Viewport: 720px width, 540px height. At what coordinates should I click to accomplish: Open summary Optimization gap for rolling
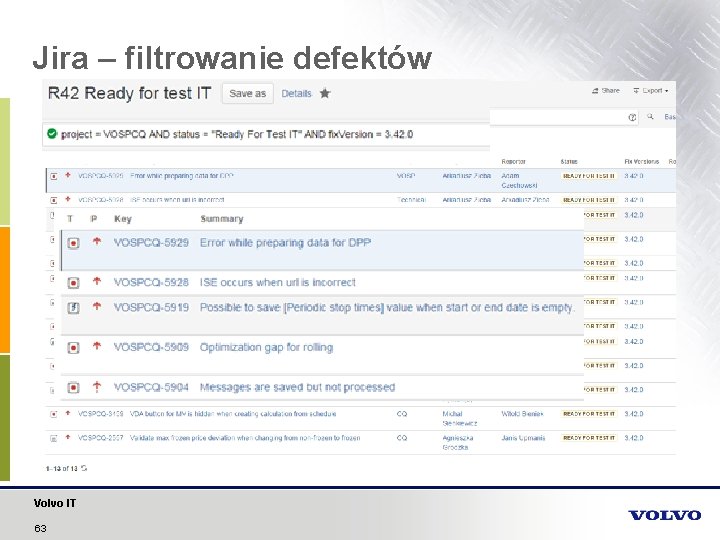pos(266,348)
